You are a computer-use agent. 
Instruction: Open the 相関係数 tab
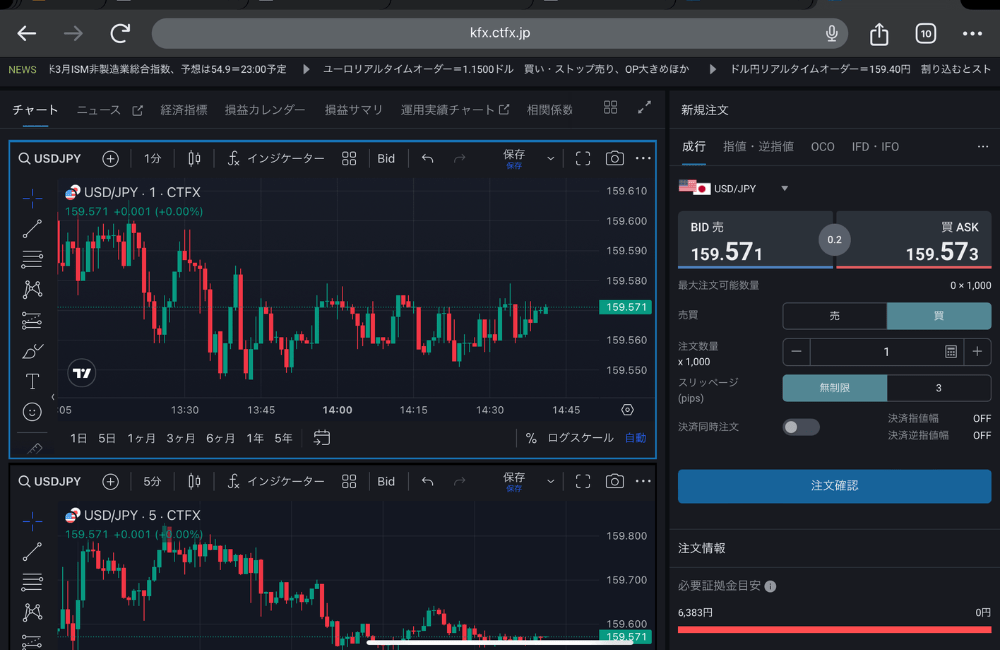[x=549, y=110]
